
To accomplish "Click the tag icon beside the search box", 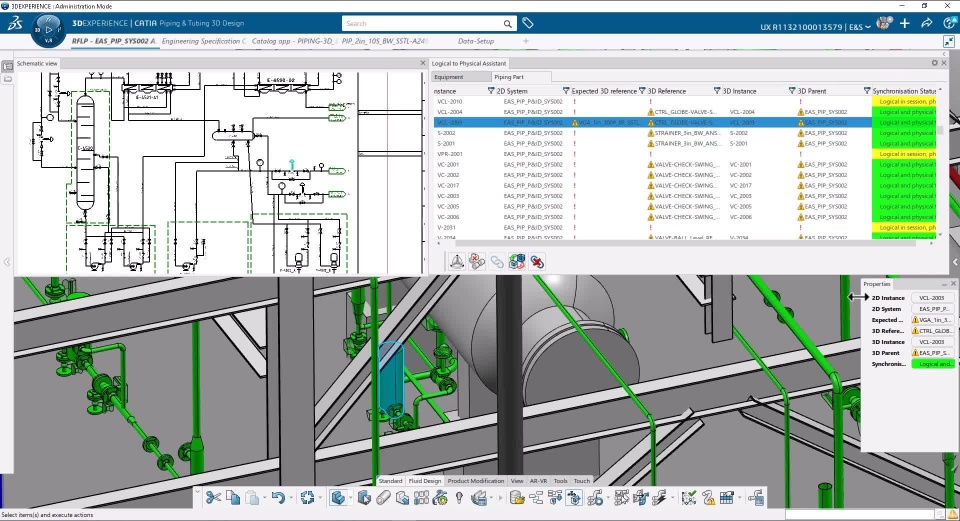I will coord(528,23).
